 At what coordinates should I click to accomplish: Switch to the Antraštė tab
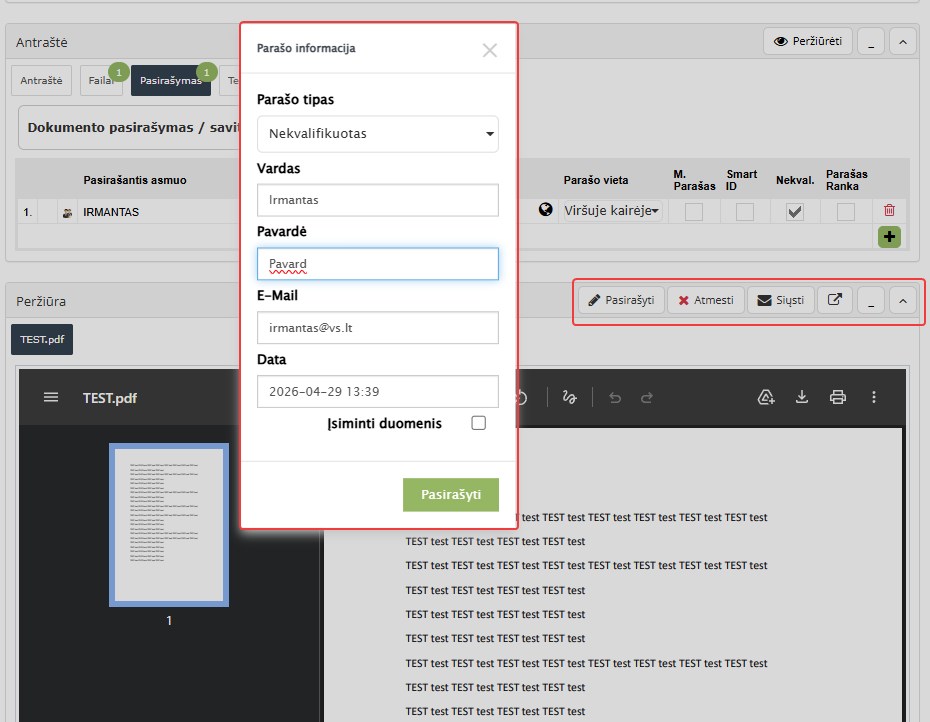(42, 81)
